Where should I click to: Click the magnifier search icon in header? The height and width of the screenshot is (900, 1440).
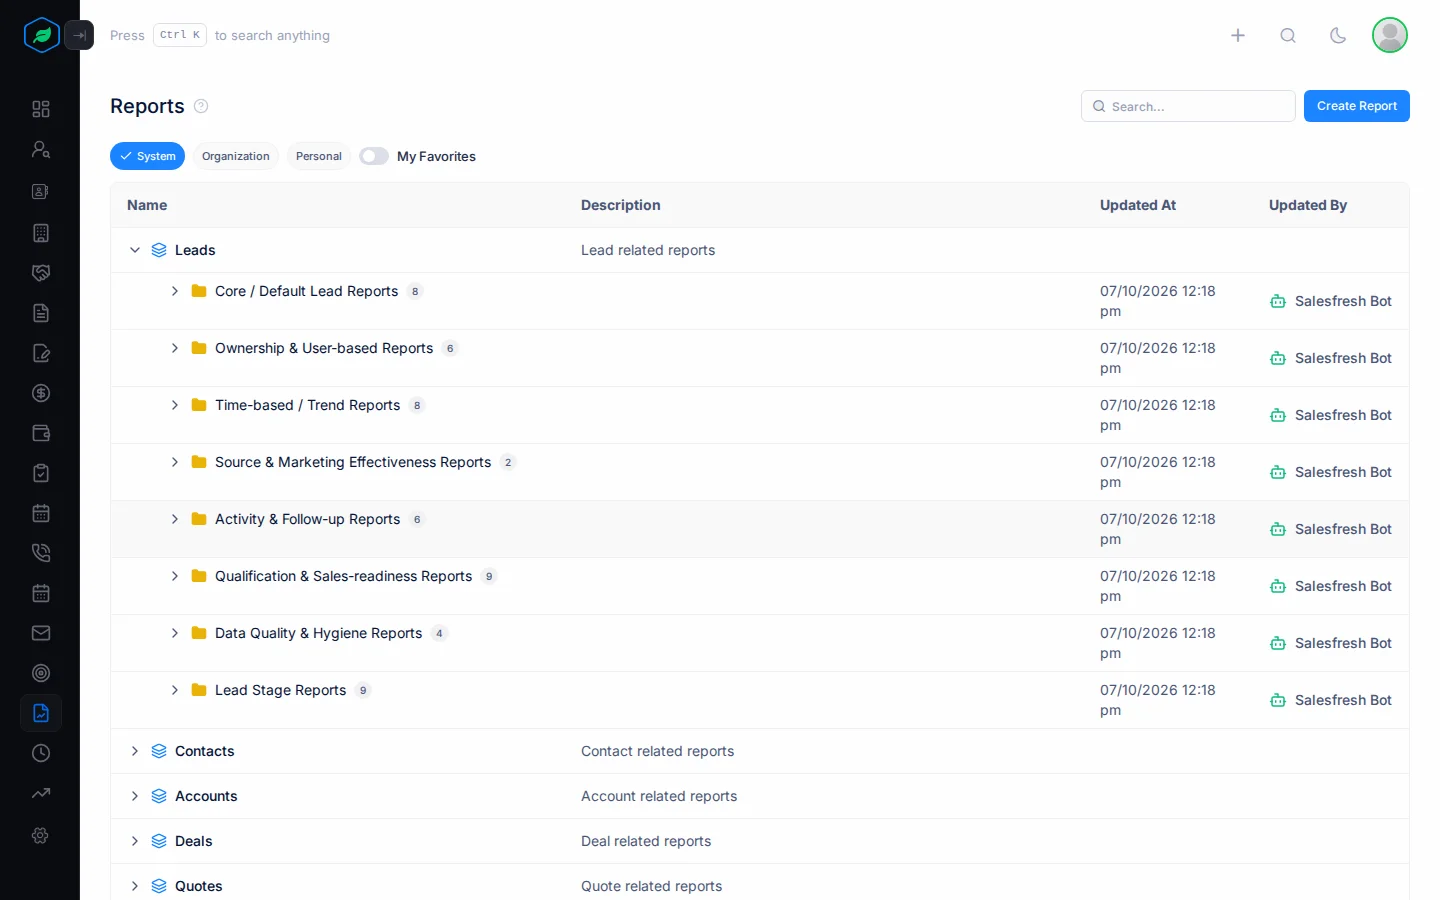[x=1288, y=35]
